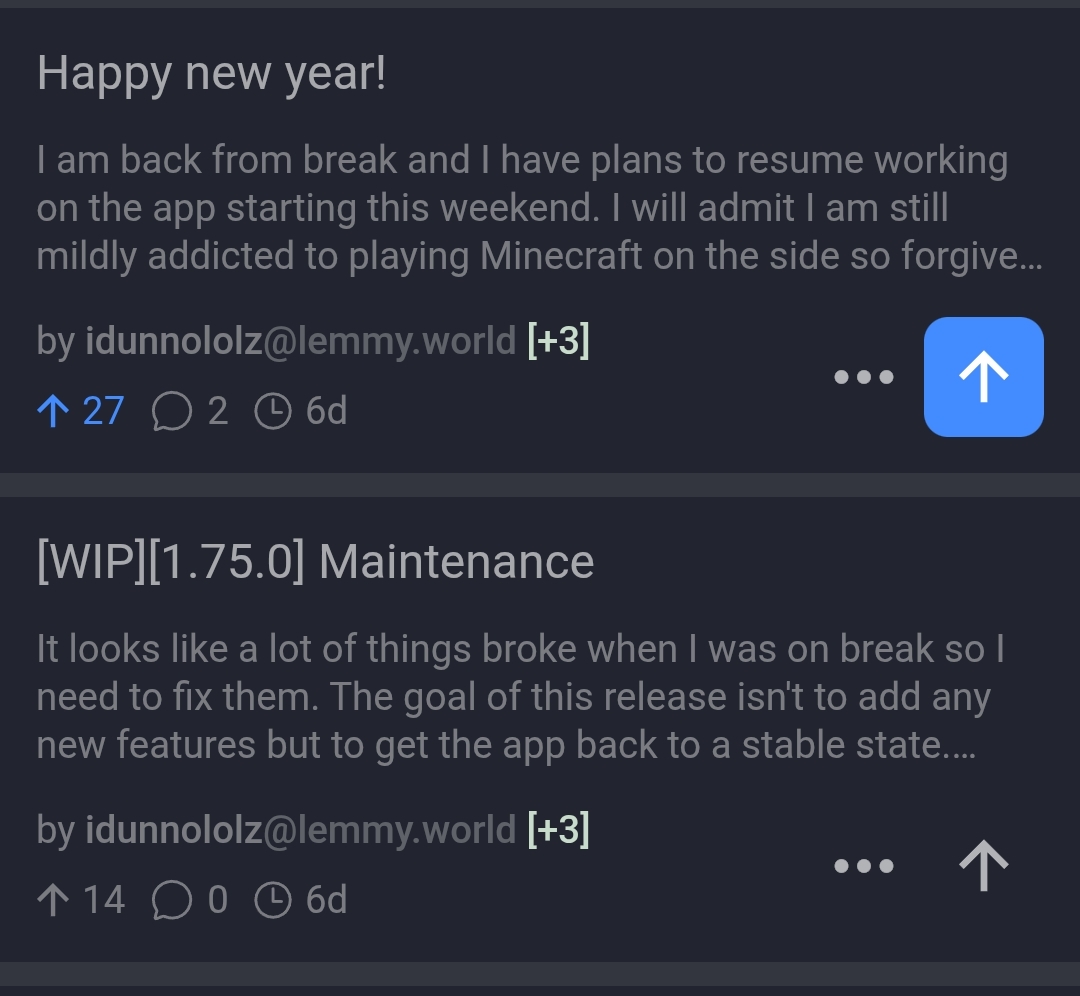Tap the 0 comments count on Maintenance post

click(218, 900)
